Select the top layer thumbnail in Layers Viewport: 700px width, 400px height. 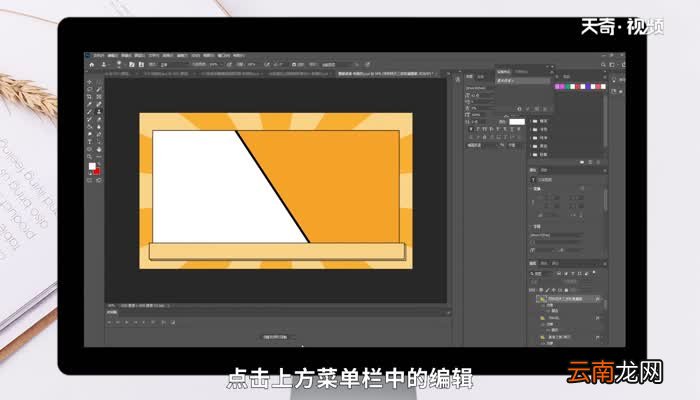click(x=542, y=299)
